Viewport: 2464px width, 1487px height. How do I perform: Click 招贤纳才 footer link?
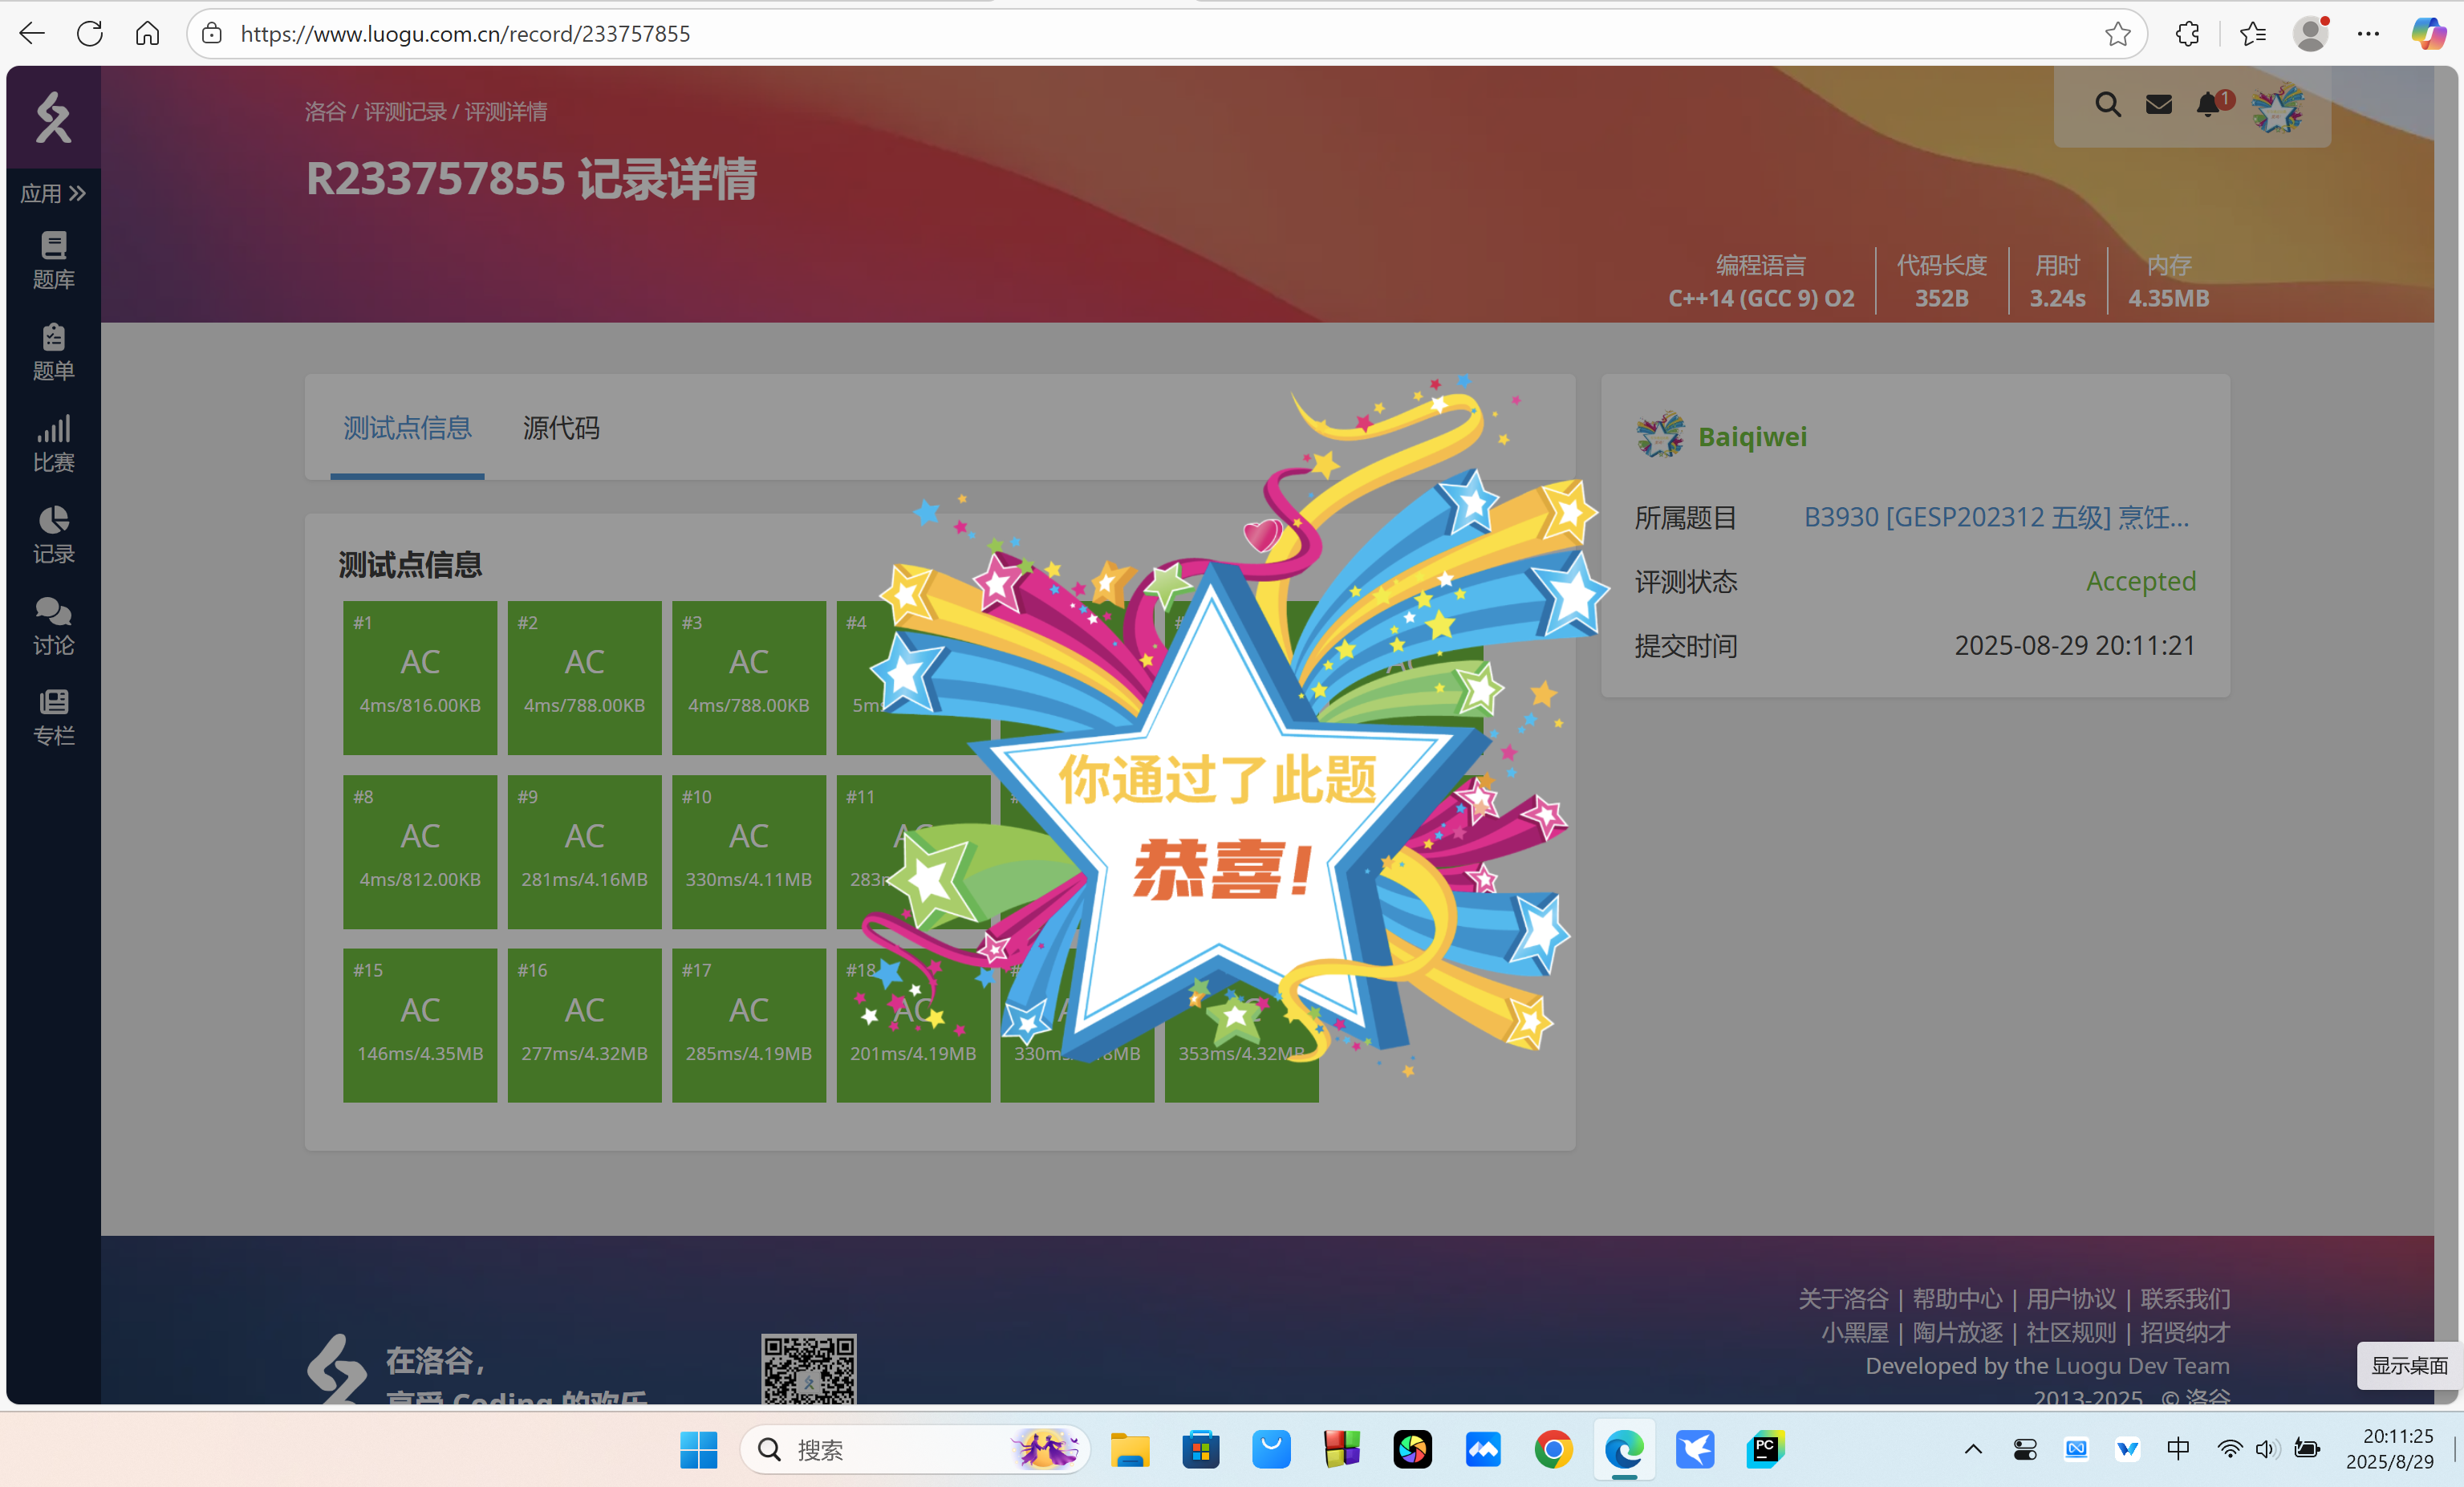coord(2185,1333)
